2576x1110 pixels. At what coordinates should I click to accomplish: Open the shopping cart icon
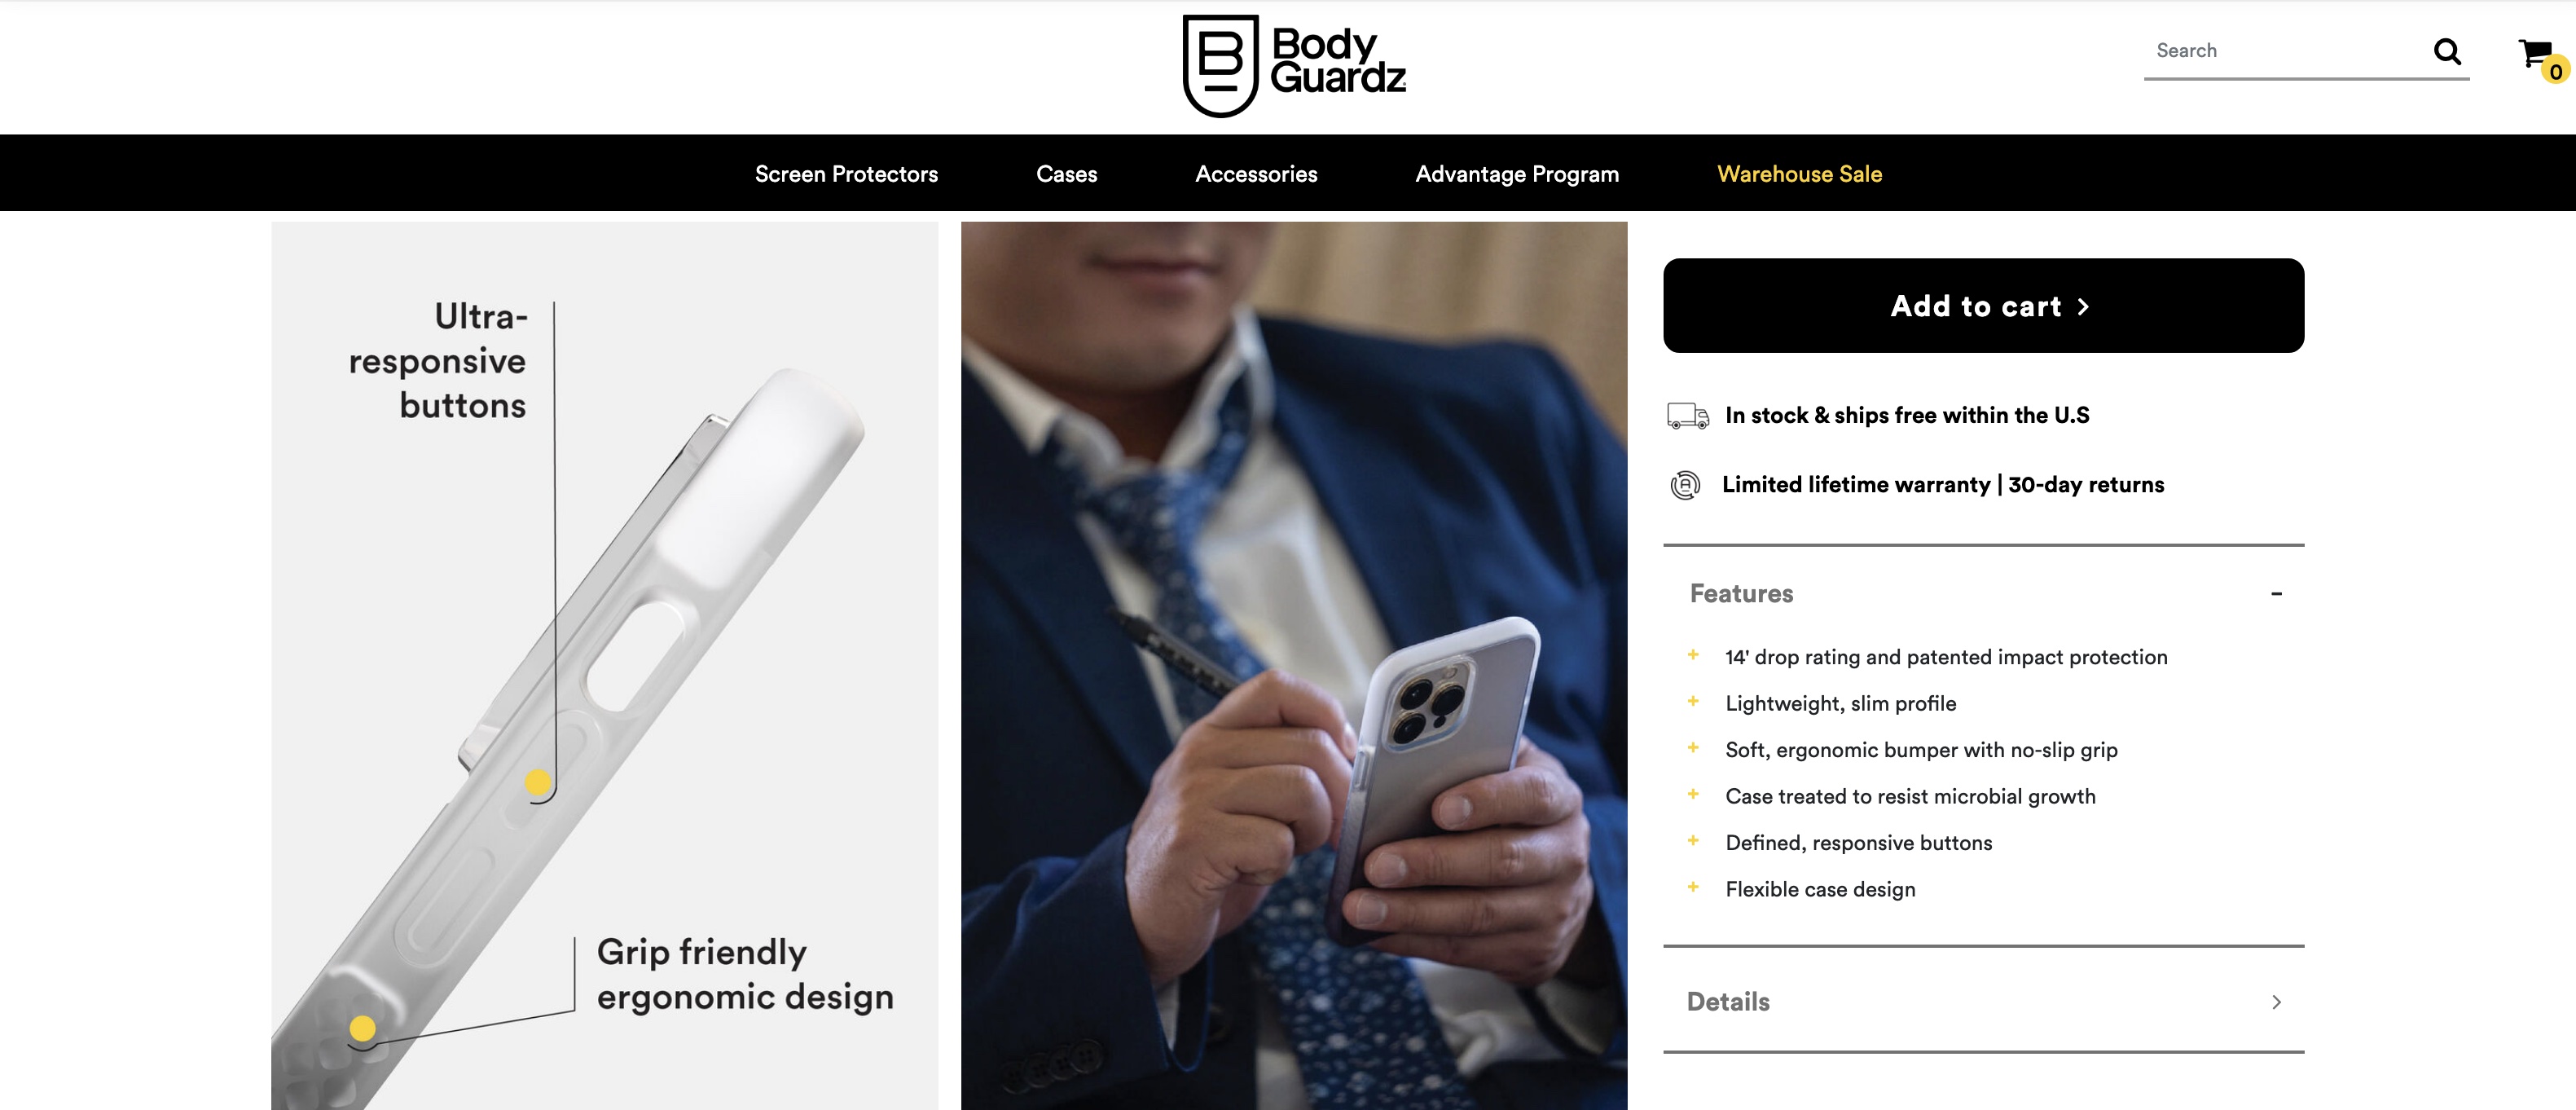[2535, 53]
